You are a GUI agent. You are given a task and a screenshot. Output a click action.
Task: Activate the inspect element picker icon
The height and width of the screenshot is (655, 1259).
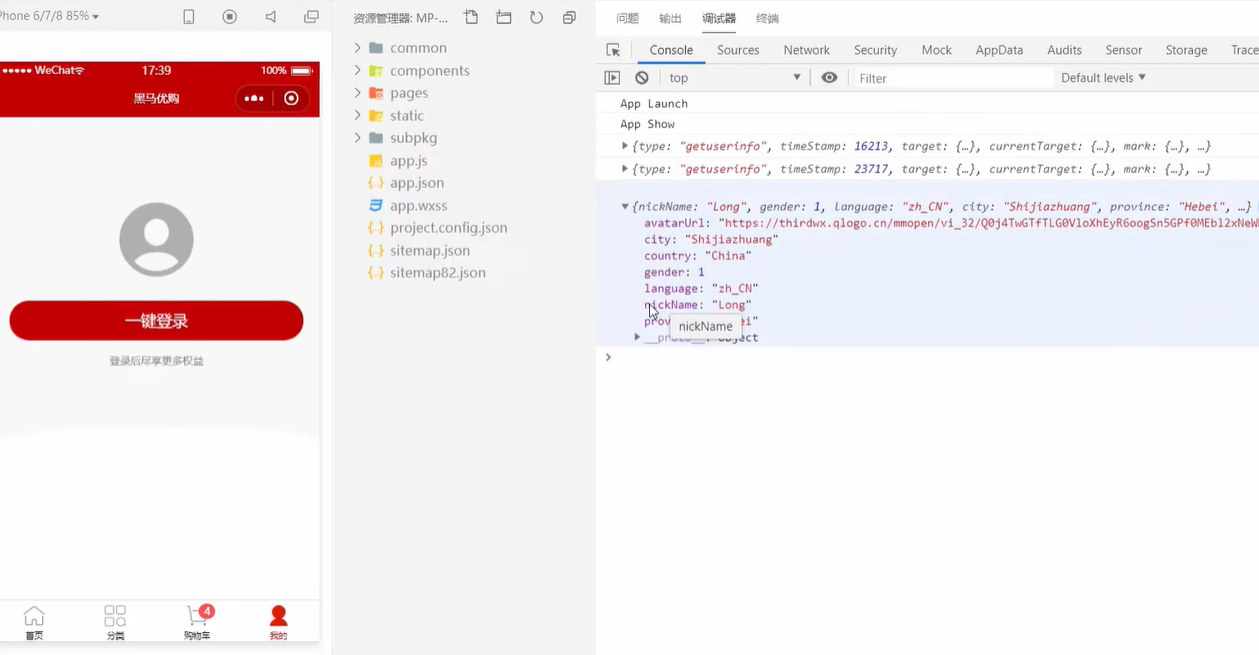(613, 50)
